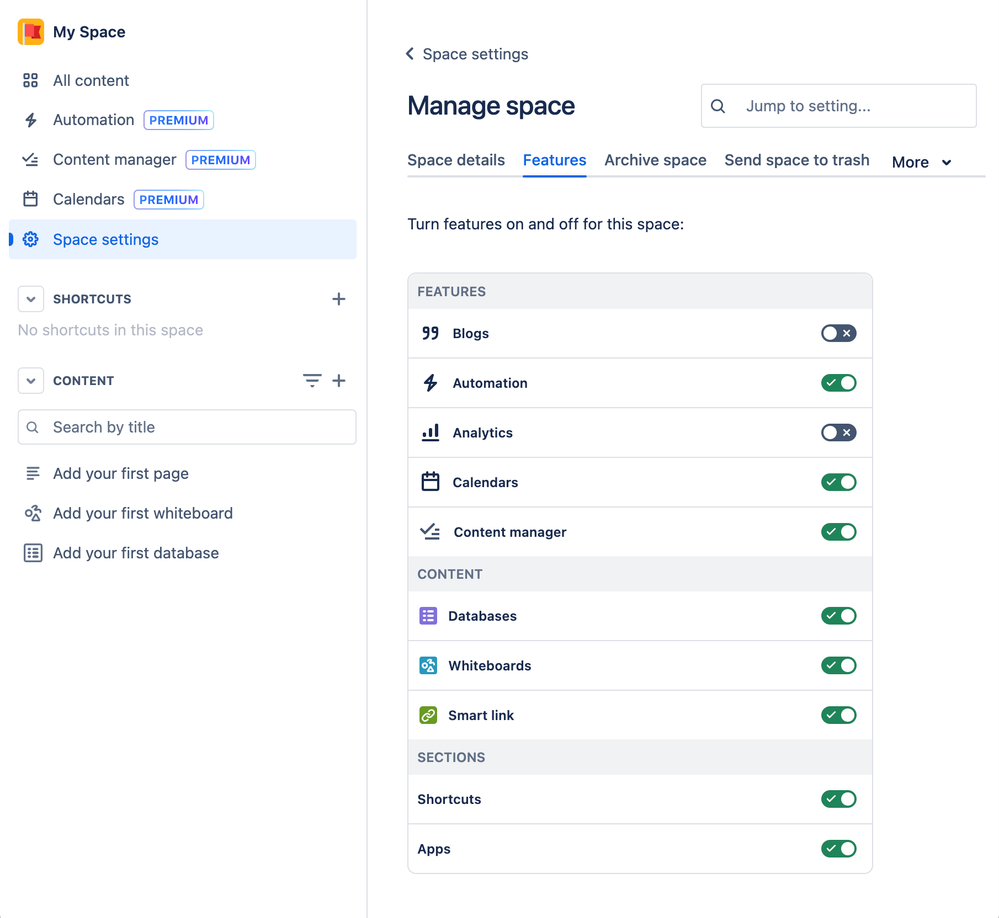Click the whiteboard icon in the sidebar
This screenshot has width=999, height=918.
[32, 513]
